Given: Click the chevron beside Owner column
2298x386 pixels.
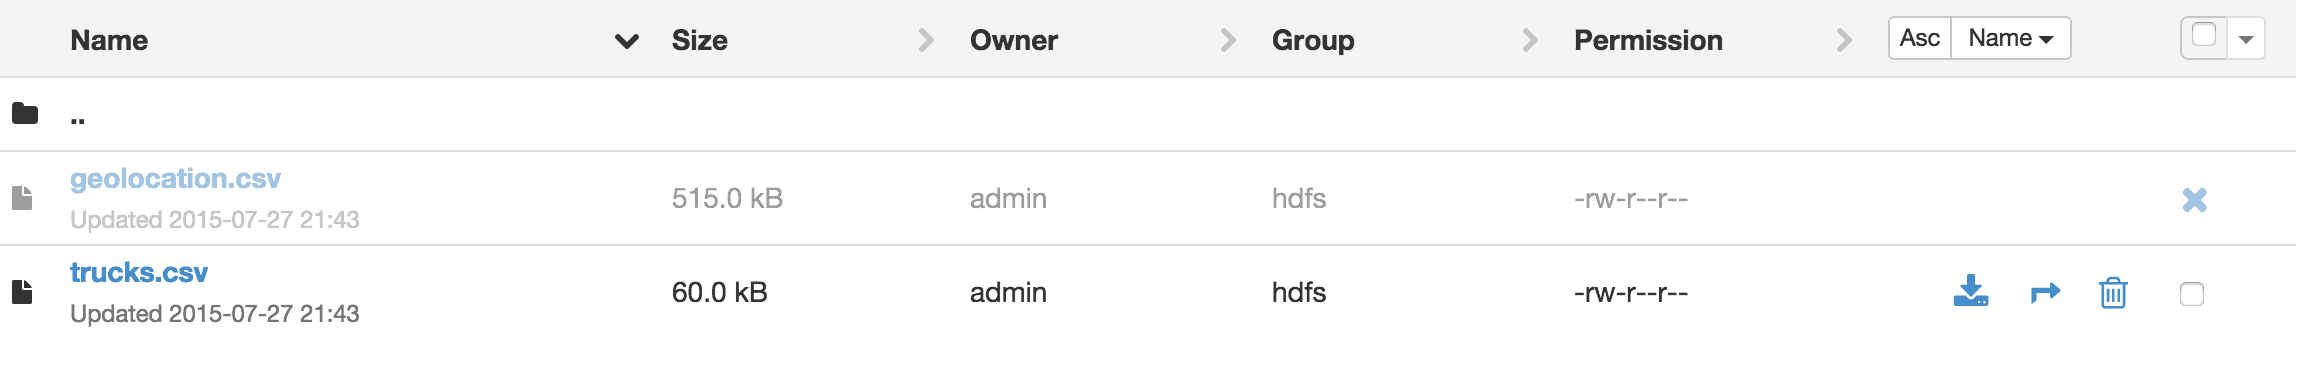Looking at the screenshot, I should click(1228, 40).
